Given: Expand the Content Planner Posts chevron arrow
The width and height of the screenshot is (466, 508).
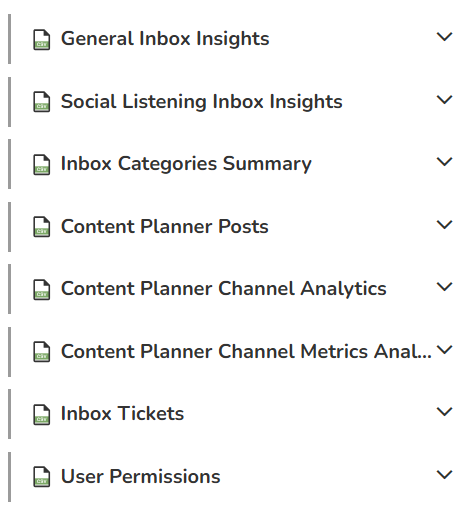Looking at the screenshot, I should (x=444, y=224).
